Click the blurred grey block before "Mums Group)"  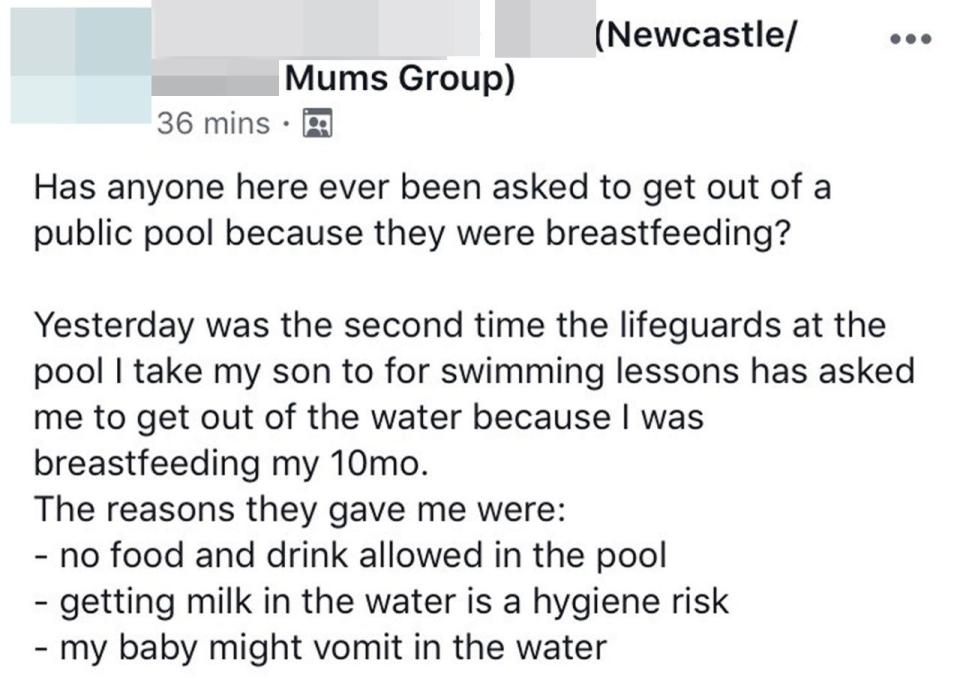216,77
